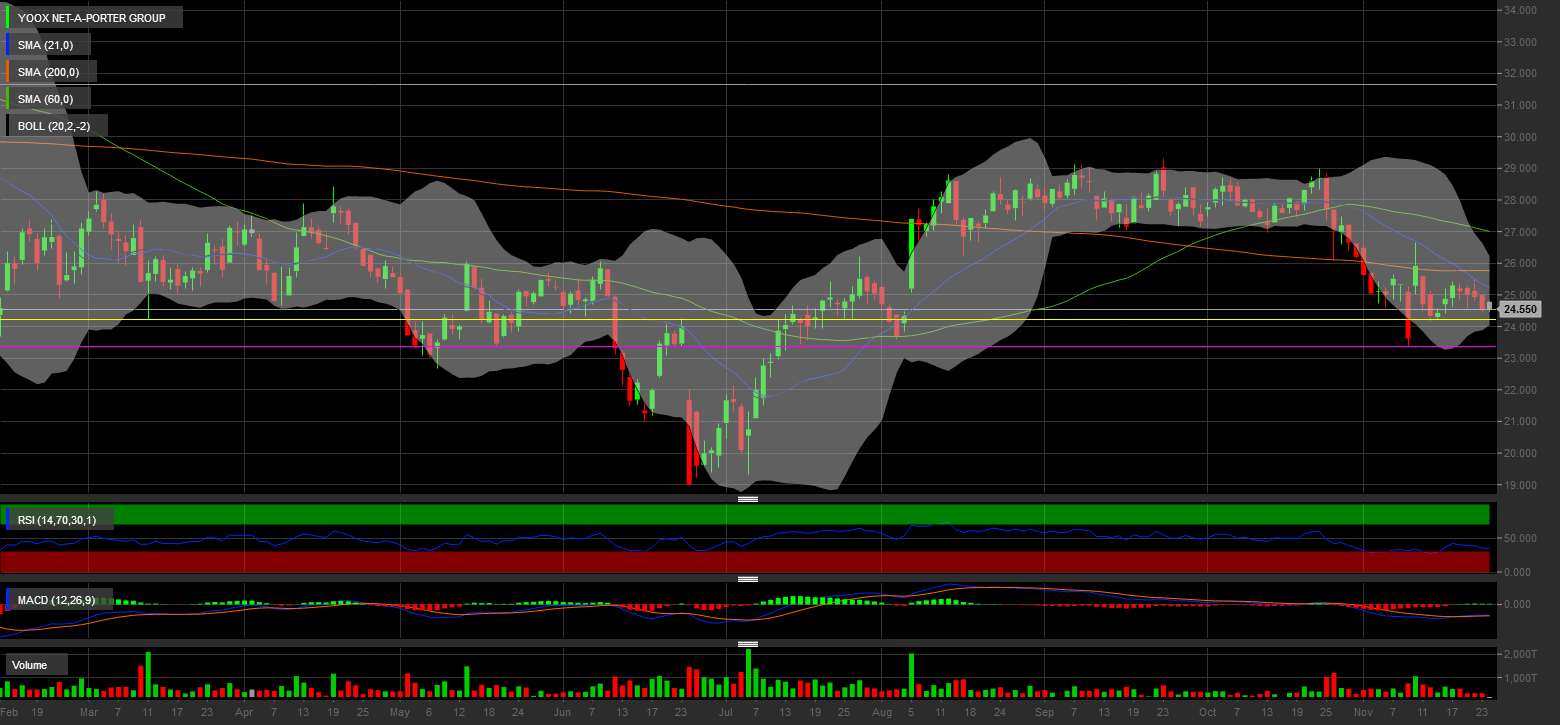Click the blue RSI color marker

(x=8, y=518)
